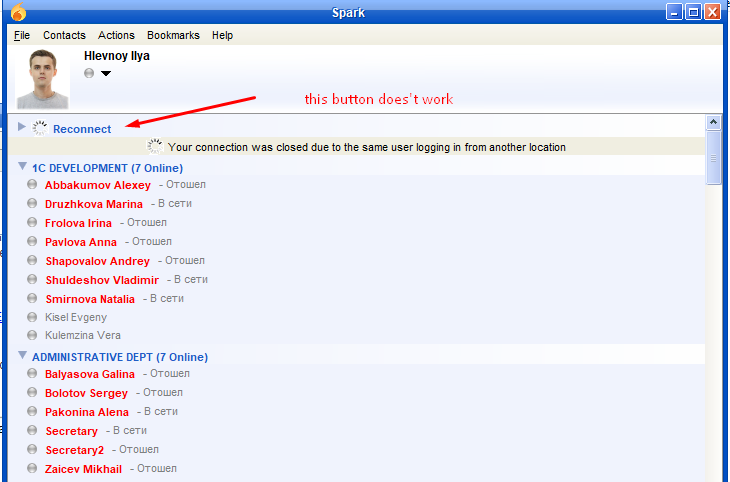This screenshot has width=730, height=482.
Task: Select the Secretary2 contact
Action: click(x=74, y=450)
